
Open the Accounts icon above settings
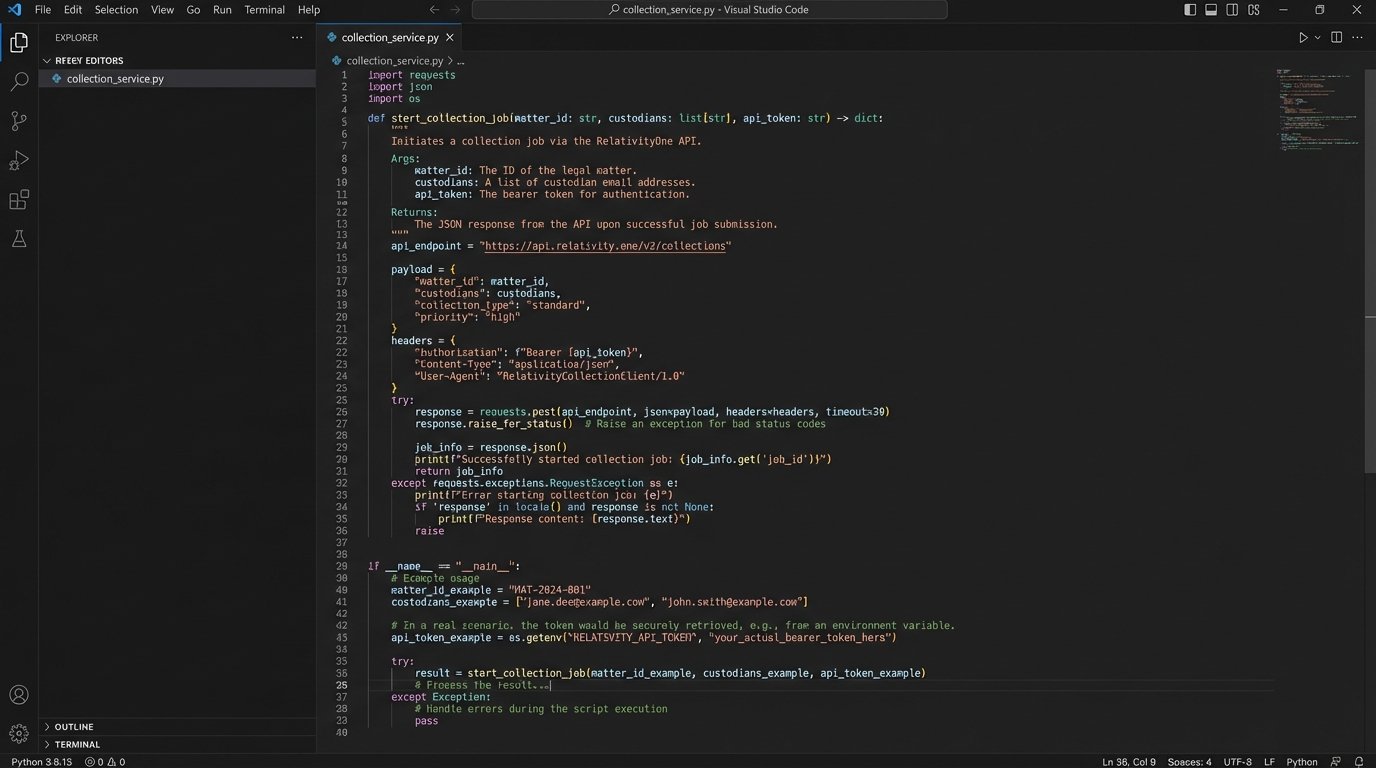pyautogui.click(x=19, y=694)
